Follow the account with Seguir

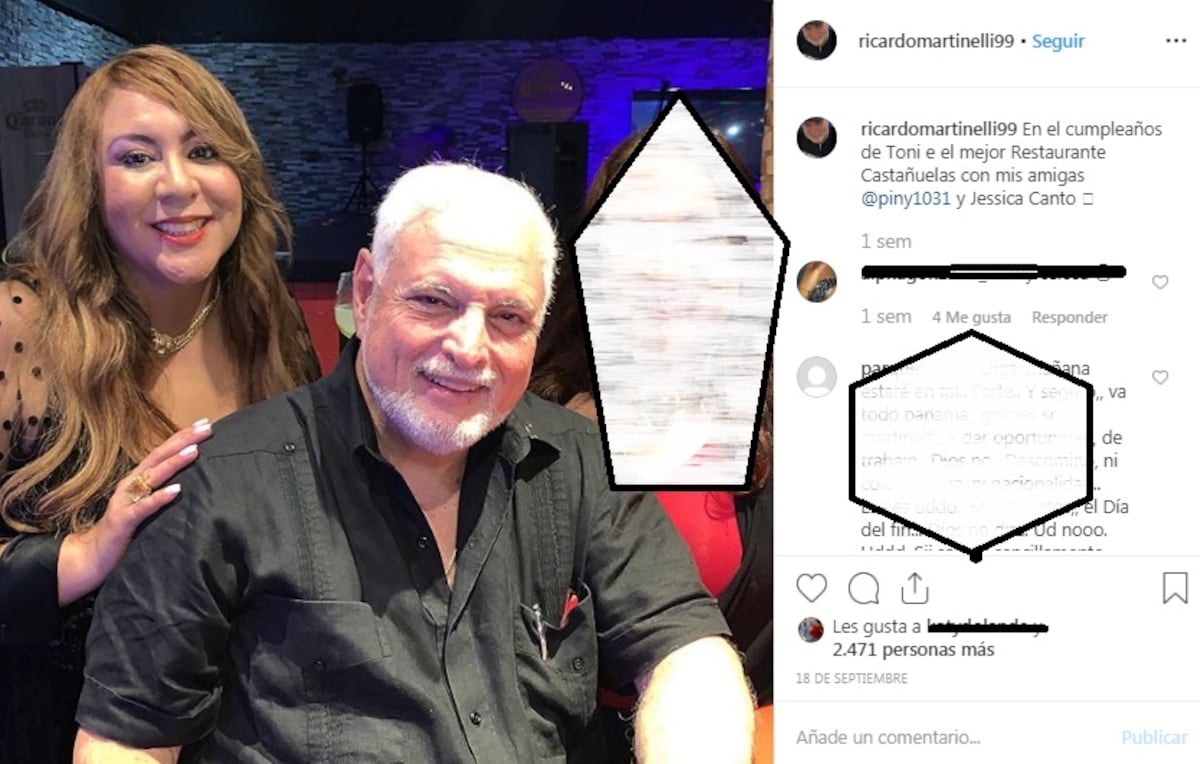point(1058,41)
